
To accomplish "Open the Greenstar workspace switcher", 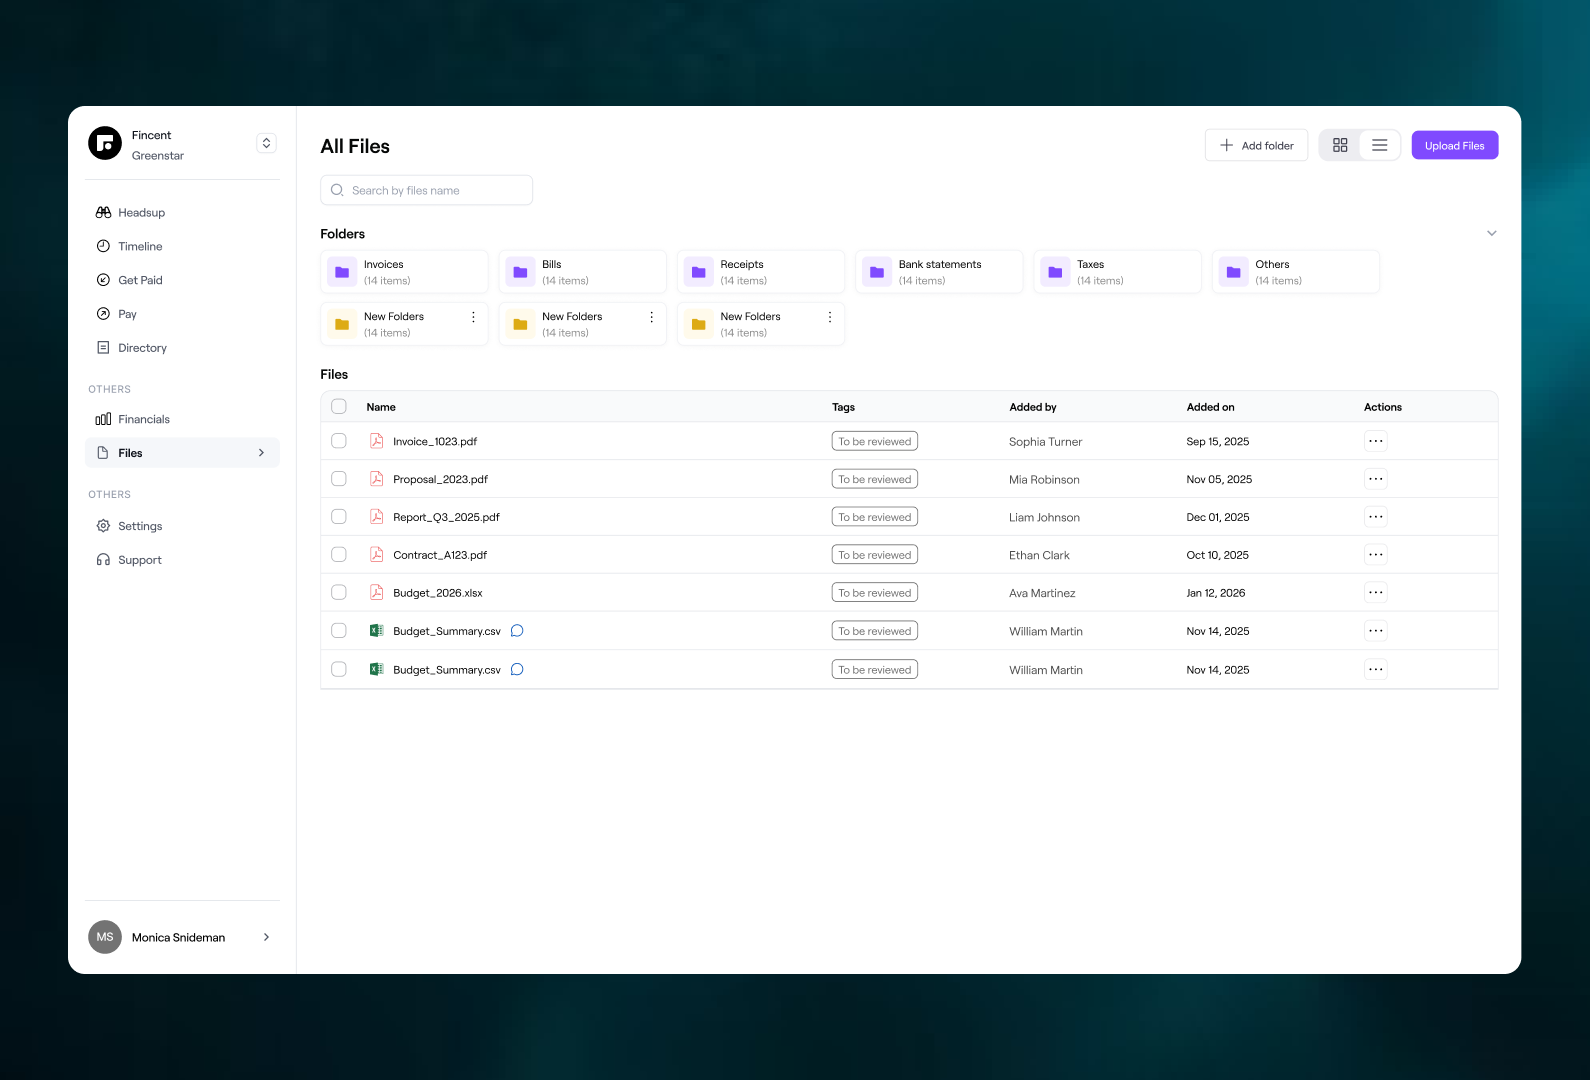I will (x=266, y=143).
